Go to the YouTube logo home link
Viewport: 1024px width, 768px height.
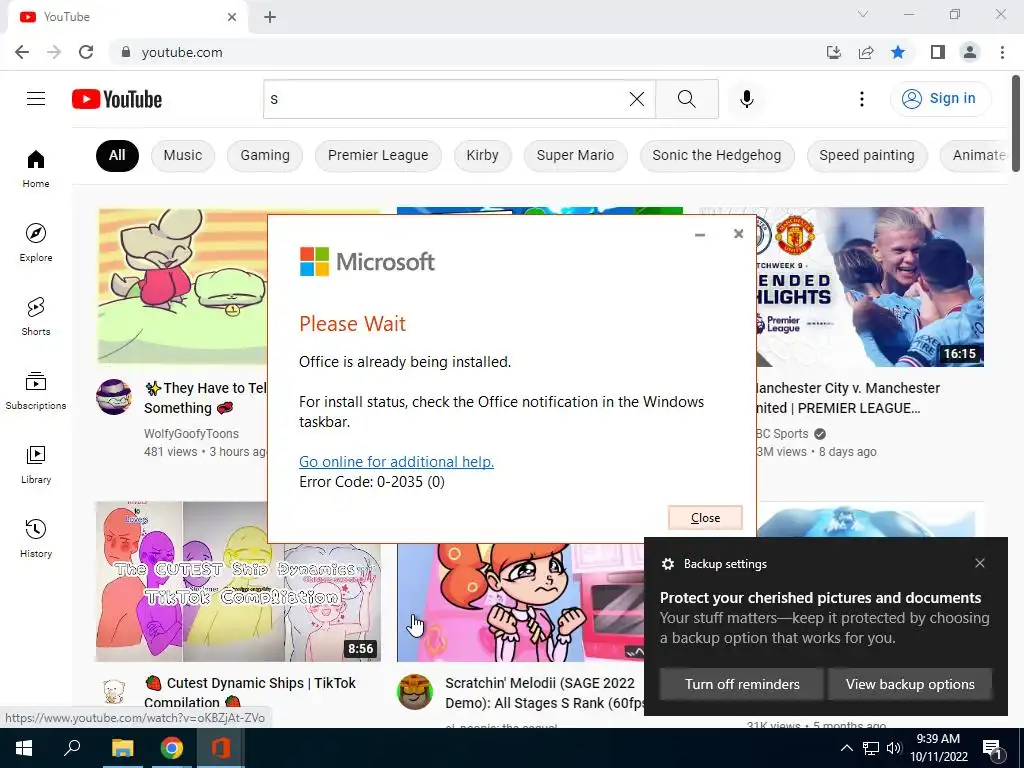point(117,99)
